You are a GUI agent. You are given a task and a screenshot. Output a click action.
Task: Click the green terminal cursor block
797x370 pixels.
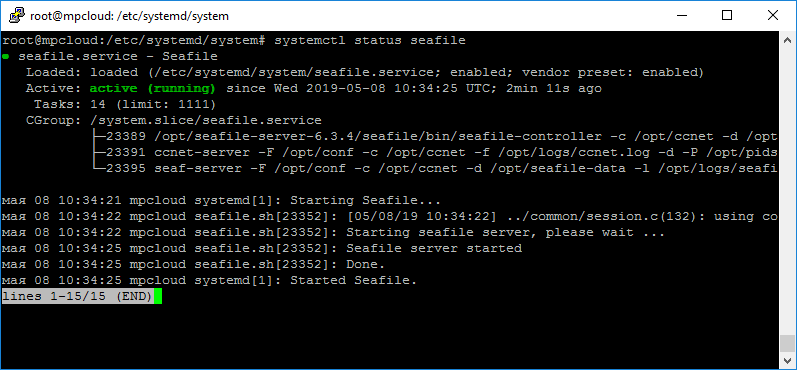coord(158,296)
